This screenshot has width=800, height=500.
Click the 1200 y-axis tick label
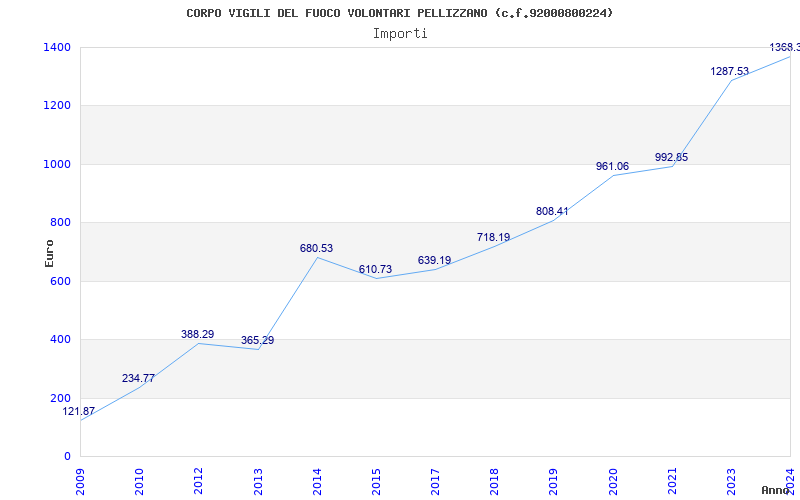57,106
